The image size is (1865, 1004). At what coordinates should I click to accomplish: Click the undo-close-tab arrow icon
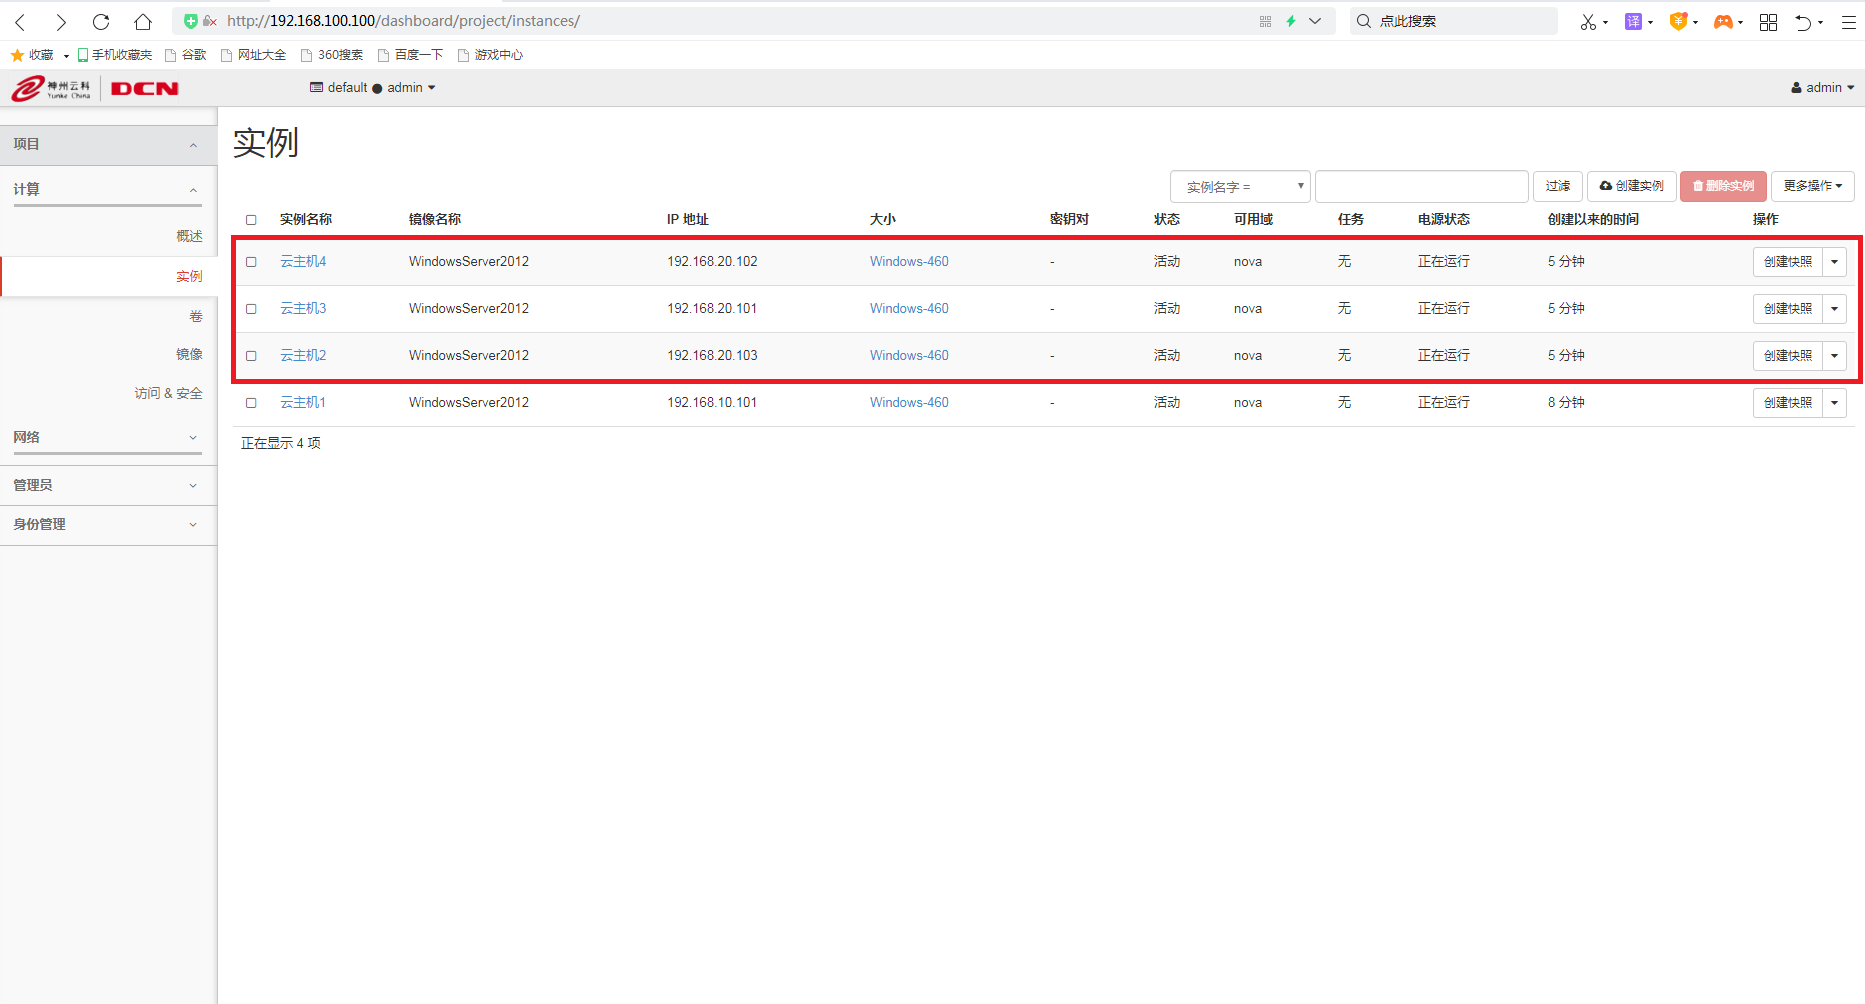coord(1803,21)
